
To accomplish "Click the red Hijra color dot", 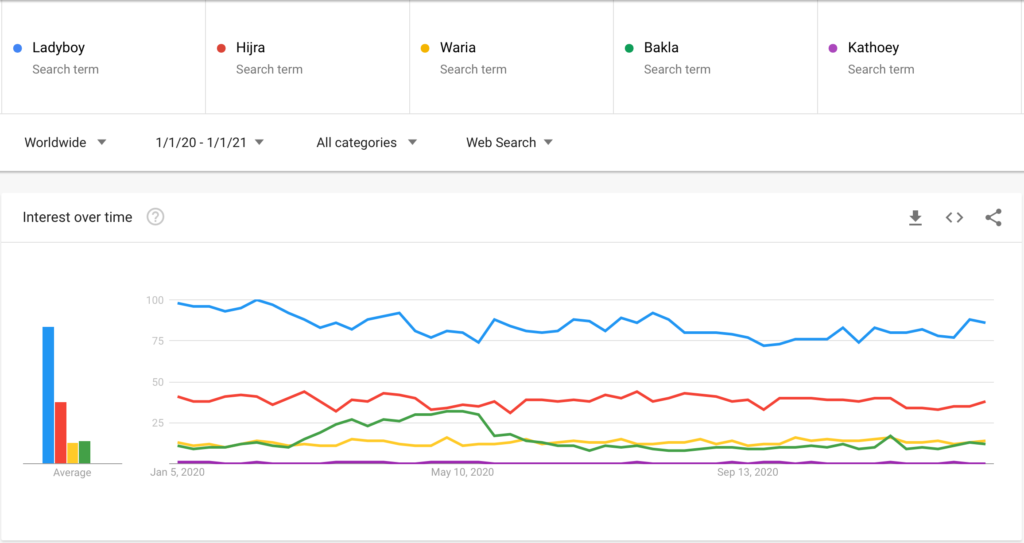I will (222, 48).
